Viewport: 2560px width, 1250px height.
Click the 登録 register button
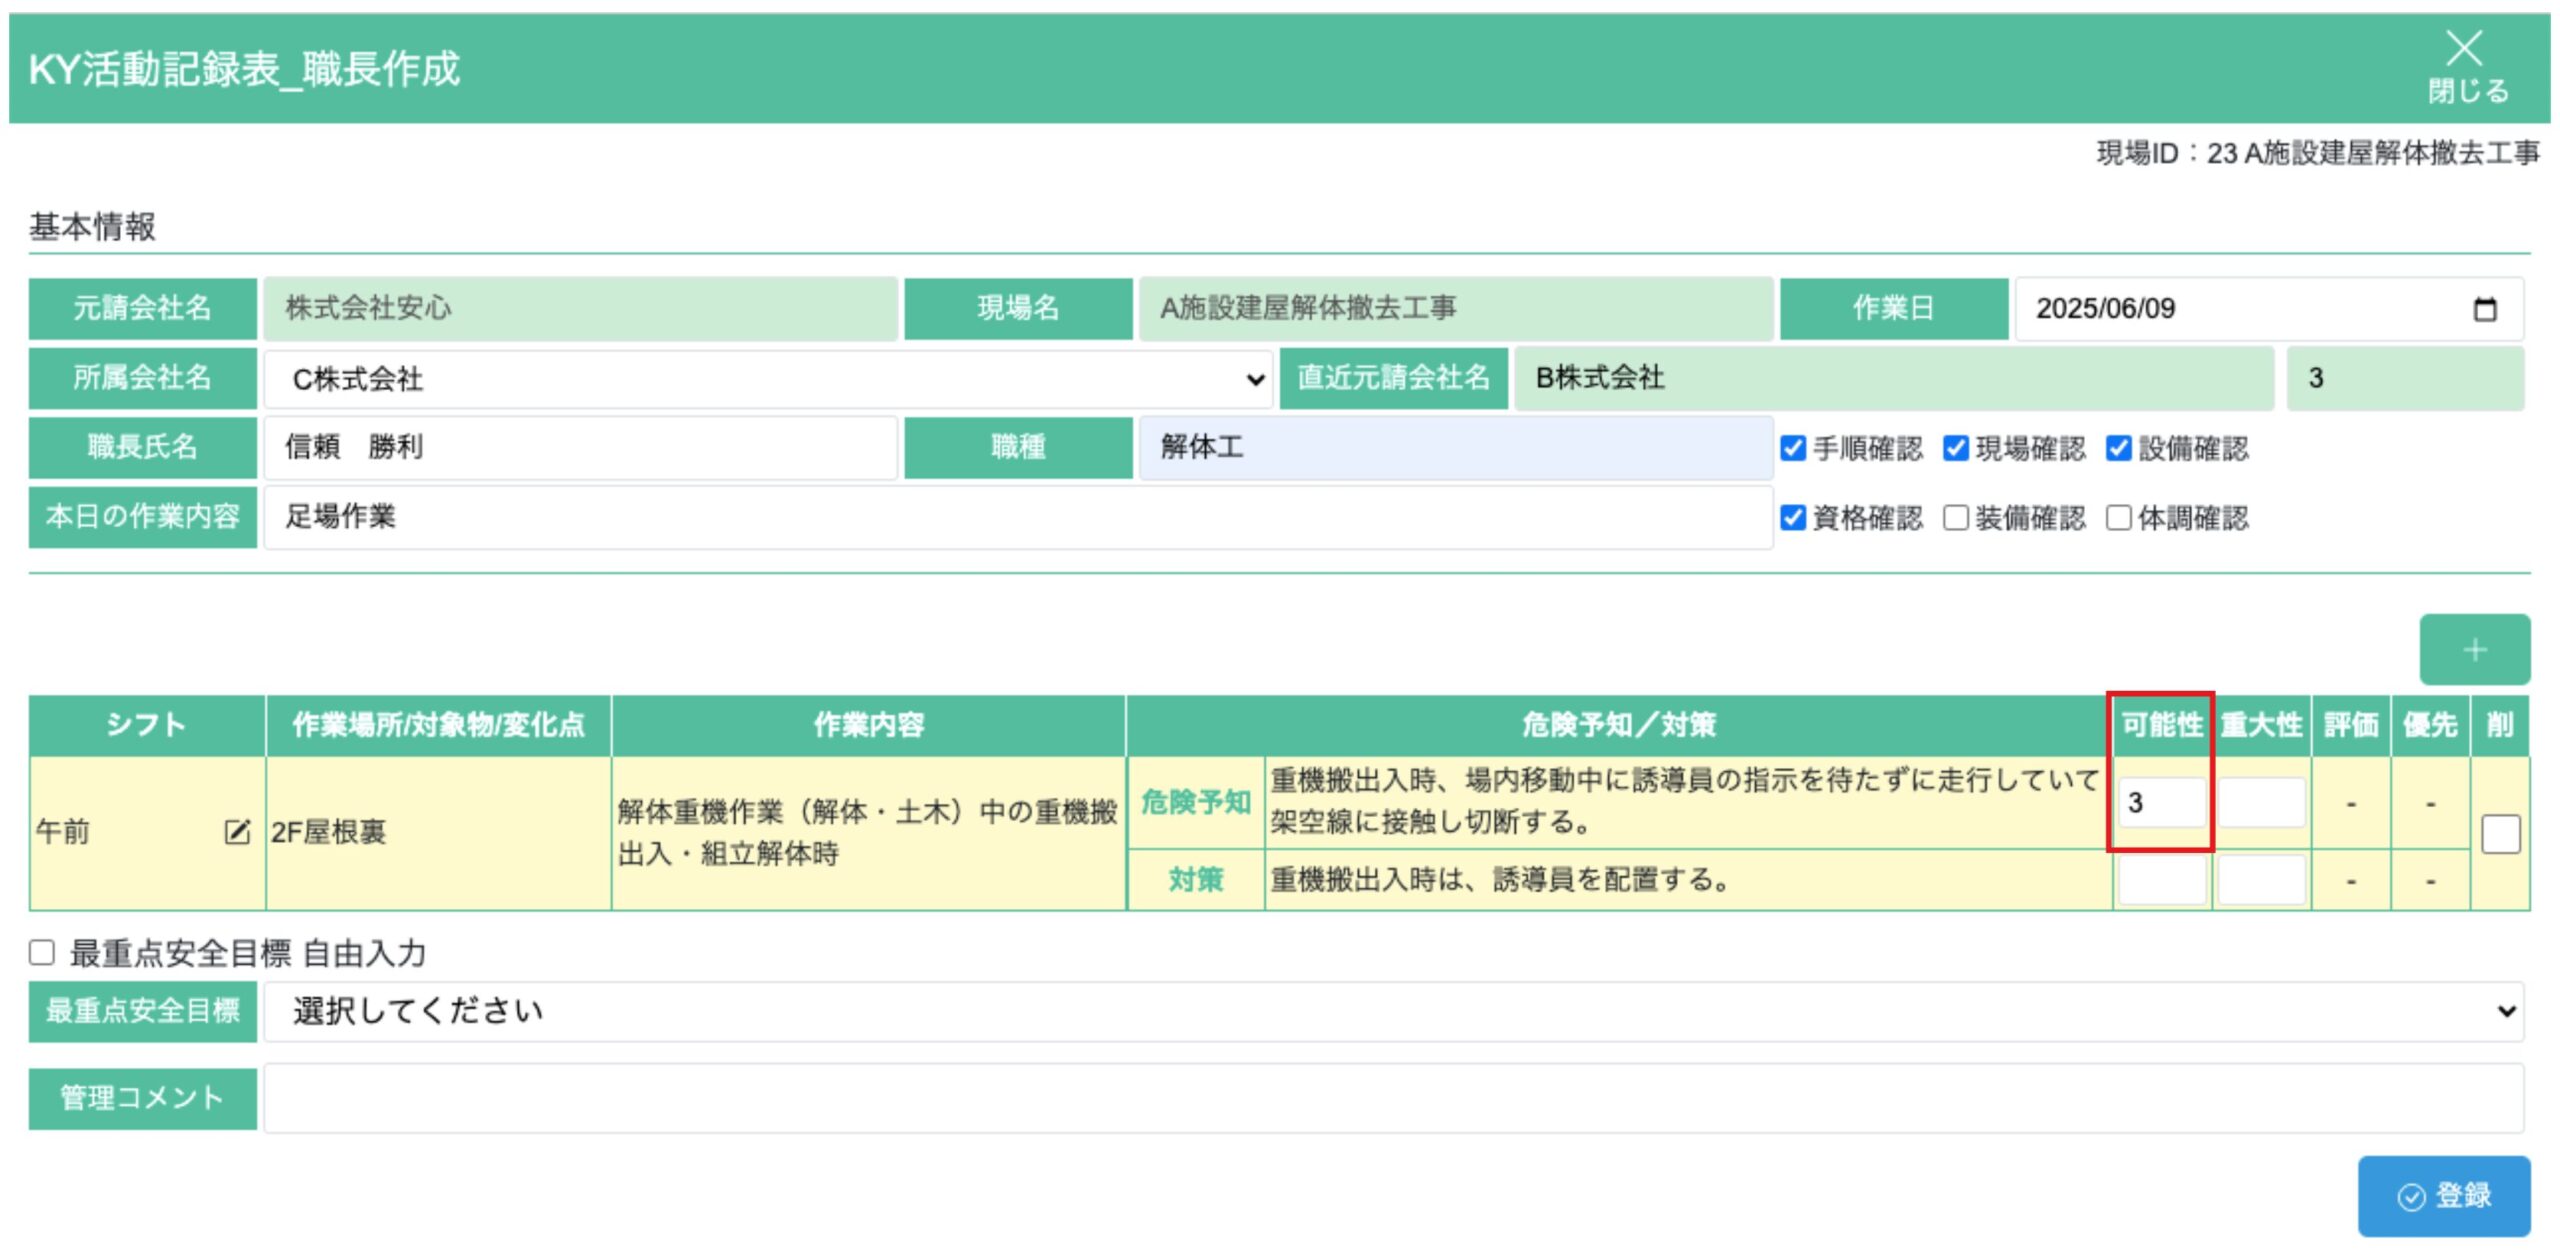click(x=2444, y=1195)
